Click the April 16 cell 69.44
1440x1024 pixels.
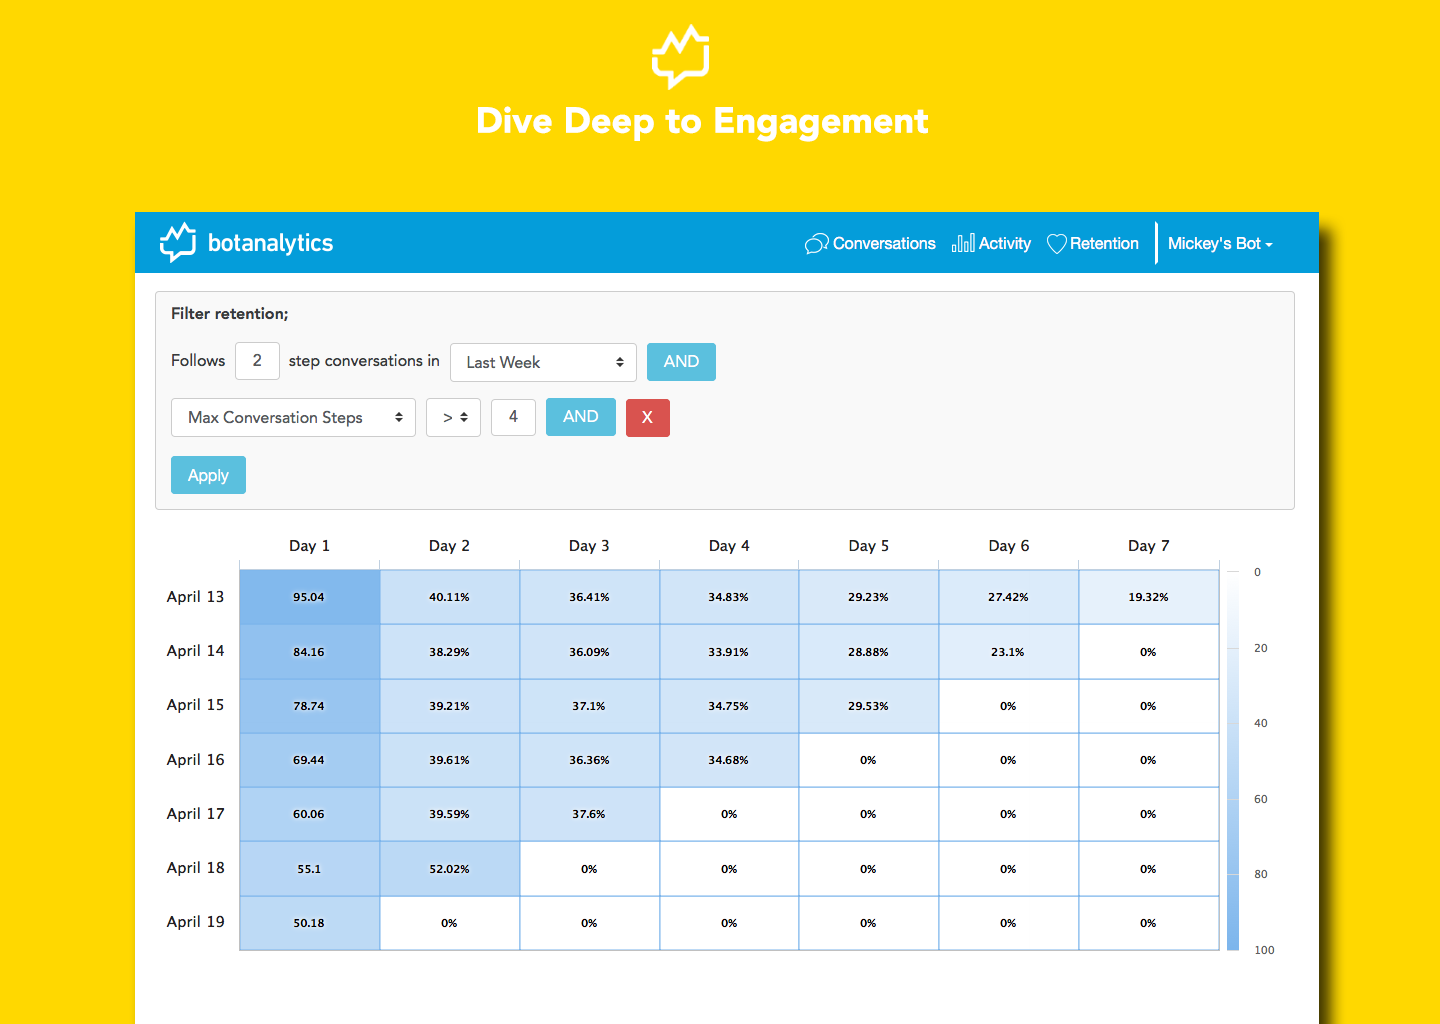pos(309,760)
